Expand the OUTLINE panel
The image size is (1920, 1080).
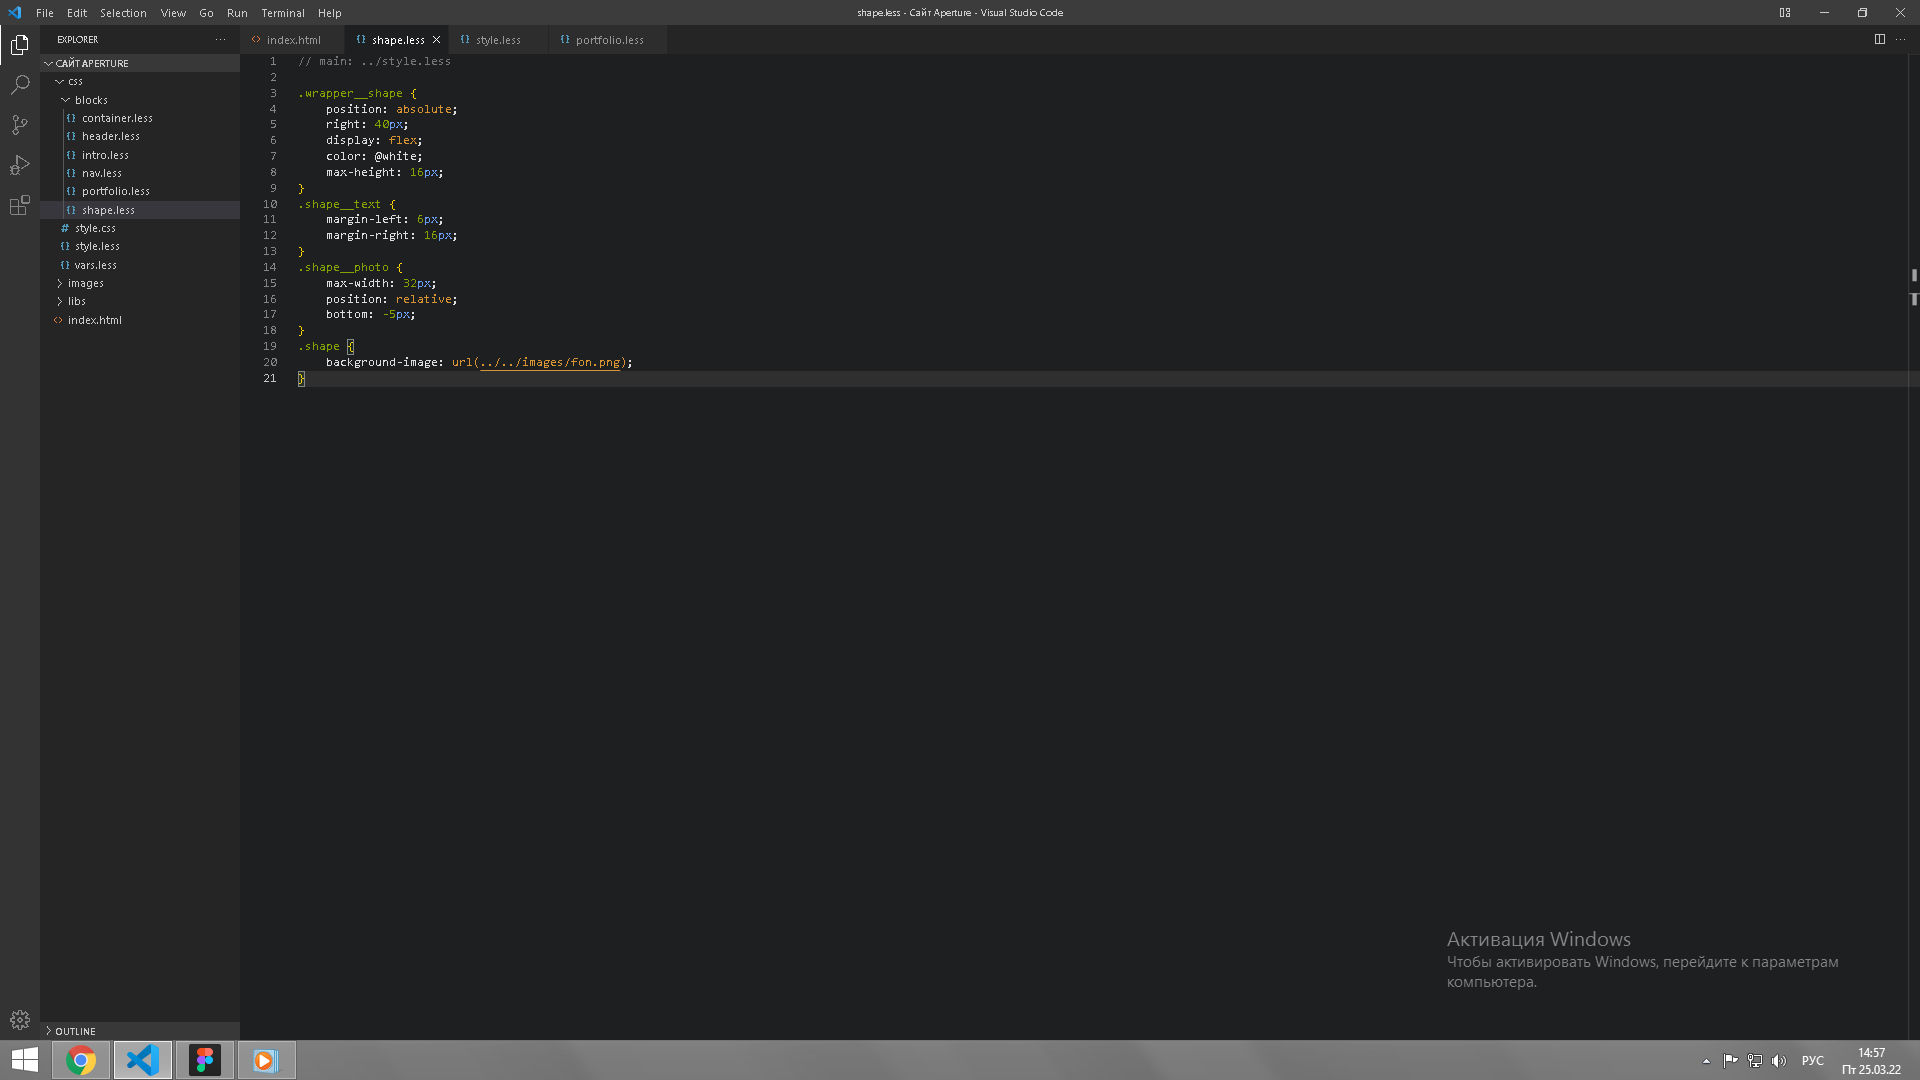140,1031
